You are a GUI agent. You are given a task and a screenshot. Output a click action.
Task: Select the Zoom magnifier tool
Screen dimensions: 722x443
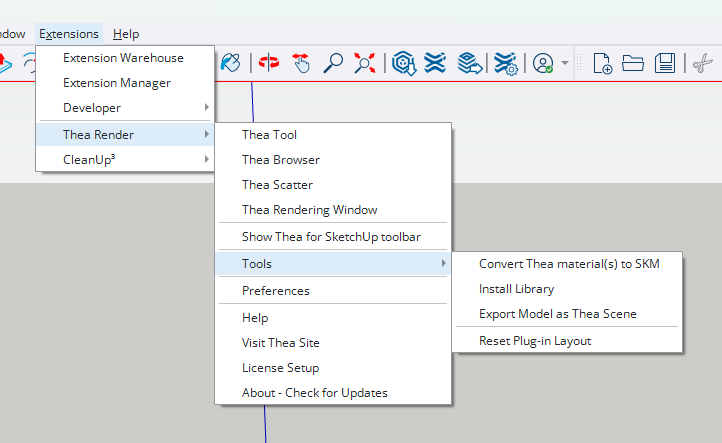tap(333, 63)
